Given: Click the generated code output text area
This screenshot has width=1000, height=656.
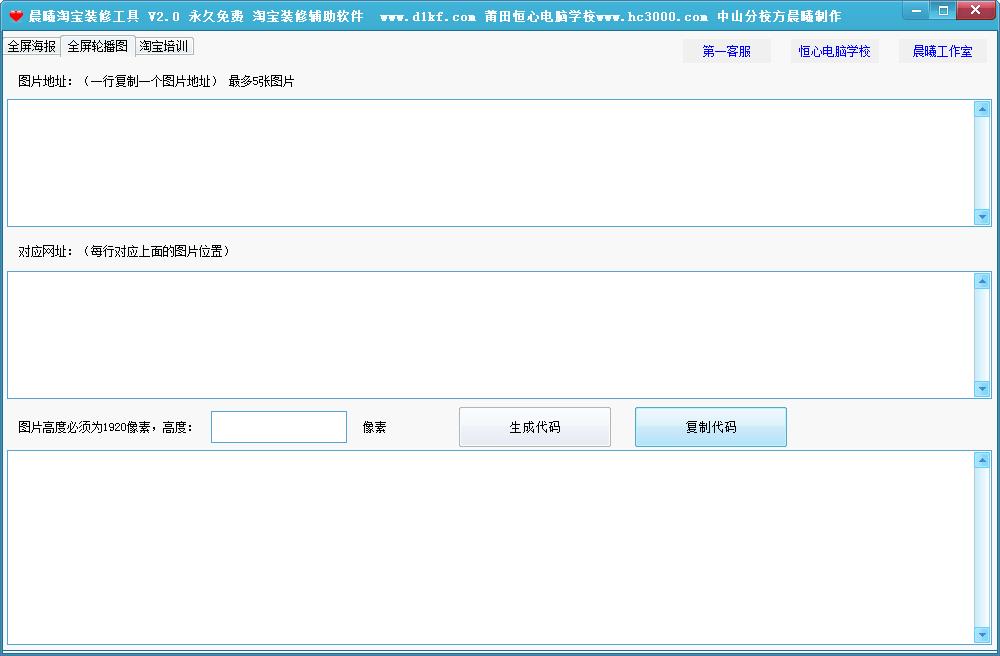Looking at the screenshot, I should coord(490,547).
